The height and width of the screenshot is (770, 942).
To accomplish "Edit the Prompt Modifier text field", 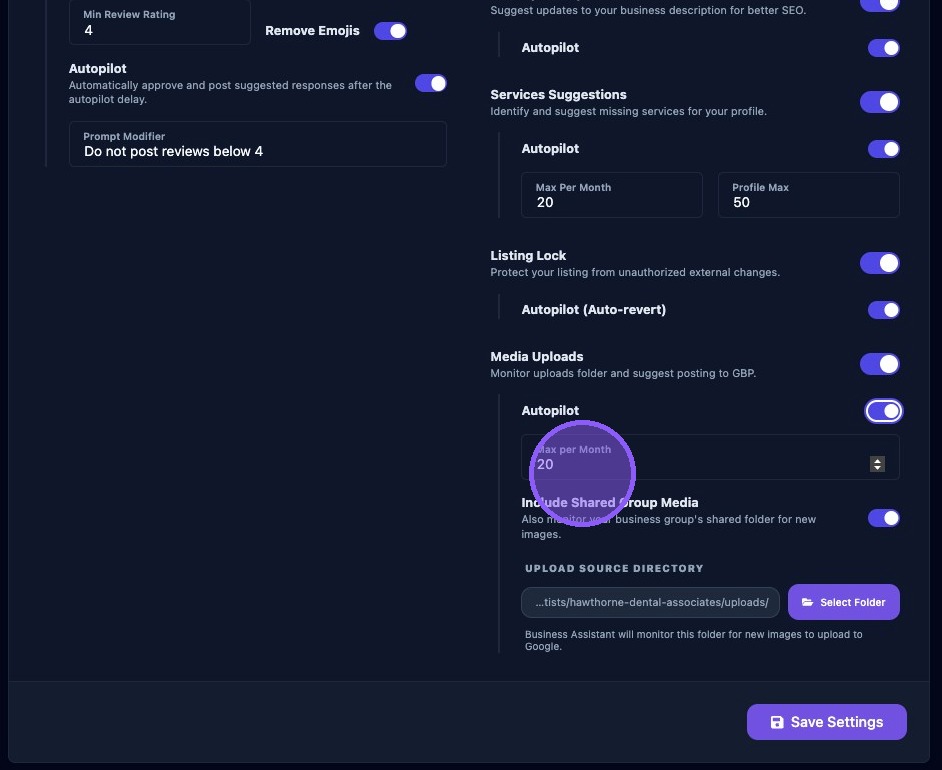I will 258,144.
